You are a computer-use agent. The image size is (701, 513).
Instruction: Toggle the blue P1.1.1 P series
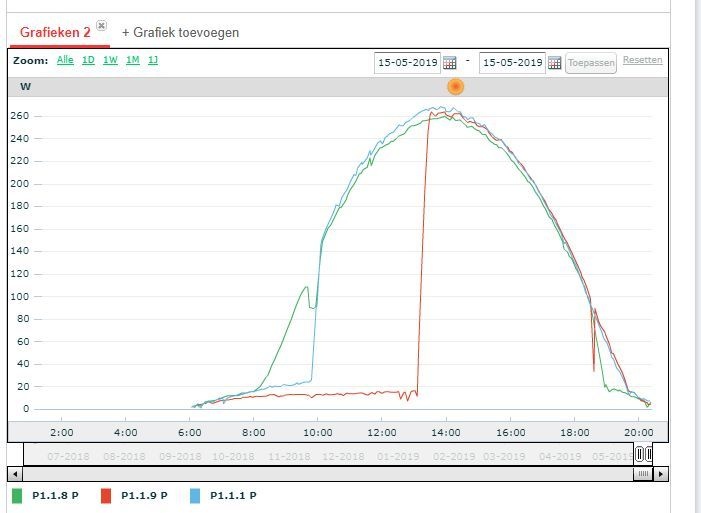(x=194, y=496)
